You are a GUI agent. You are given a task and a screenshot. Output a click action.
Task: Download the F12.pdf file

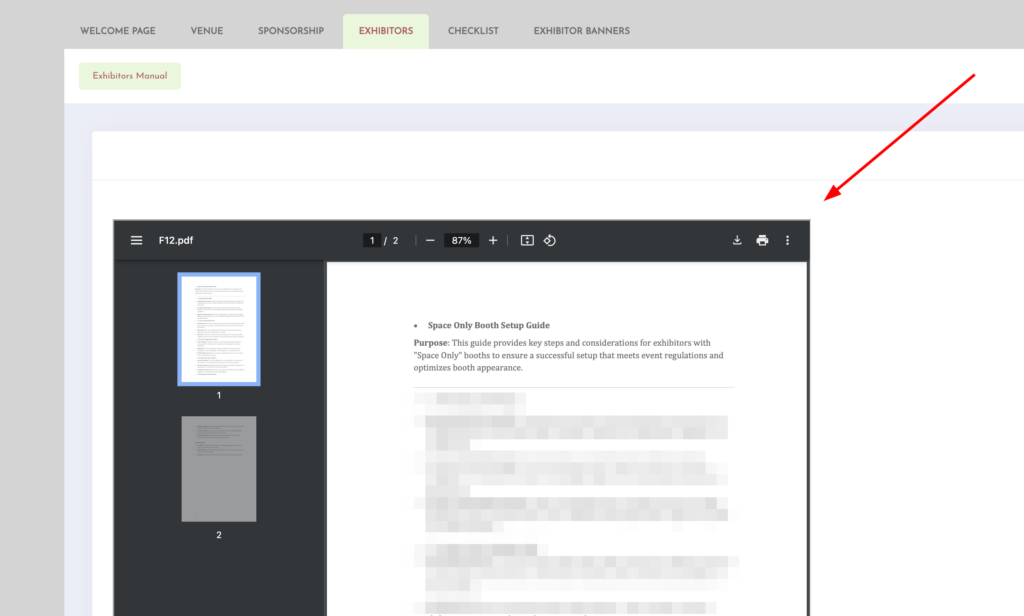tap(737, 241)
